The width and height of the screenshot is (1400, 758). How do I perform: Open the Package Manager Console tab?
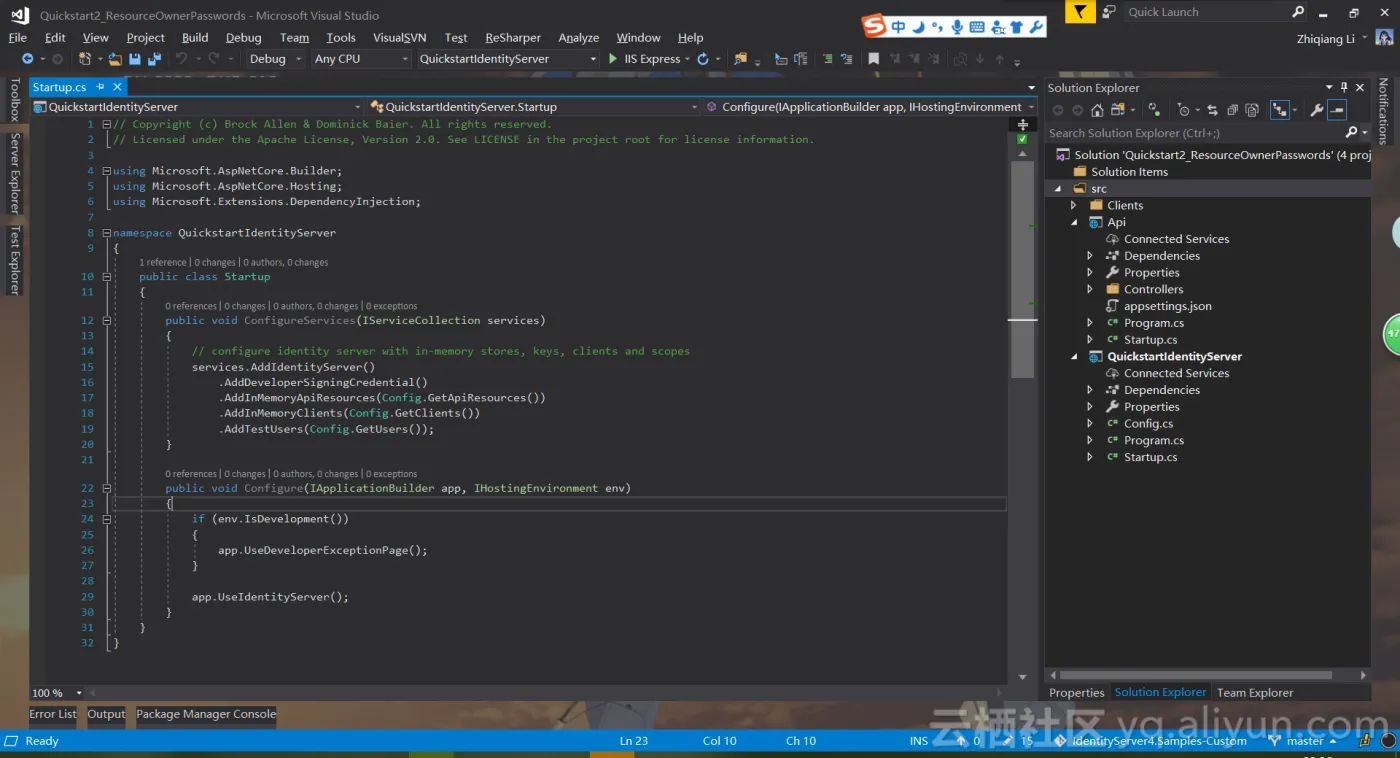pyautogui.click(x=206, y=714)
